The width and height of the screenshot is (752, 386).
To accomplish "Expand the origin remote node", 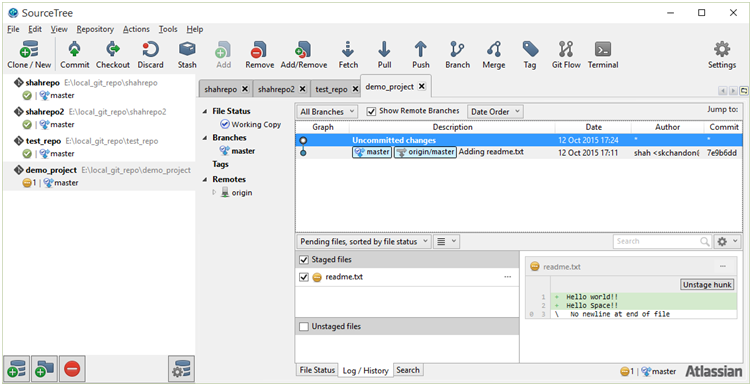I will (214, 193).
